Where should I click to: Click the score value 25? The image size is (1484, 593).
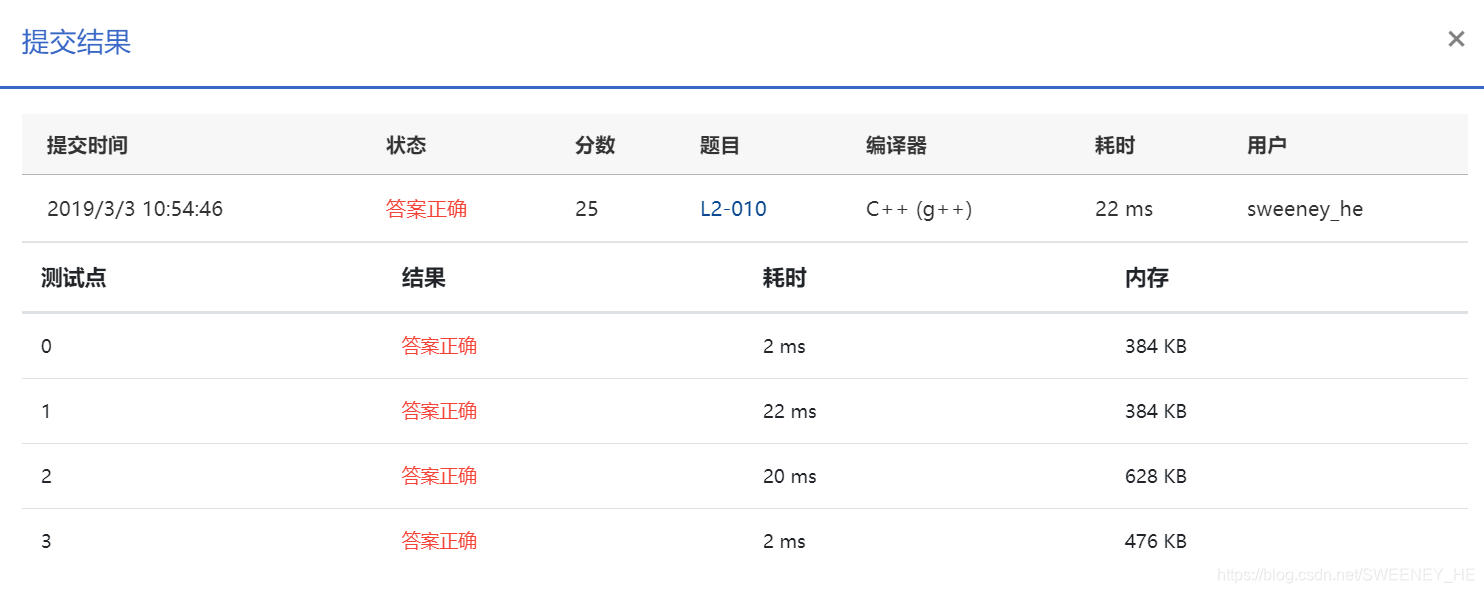tap(587, 209)
